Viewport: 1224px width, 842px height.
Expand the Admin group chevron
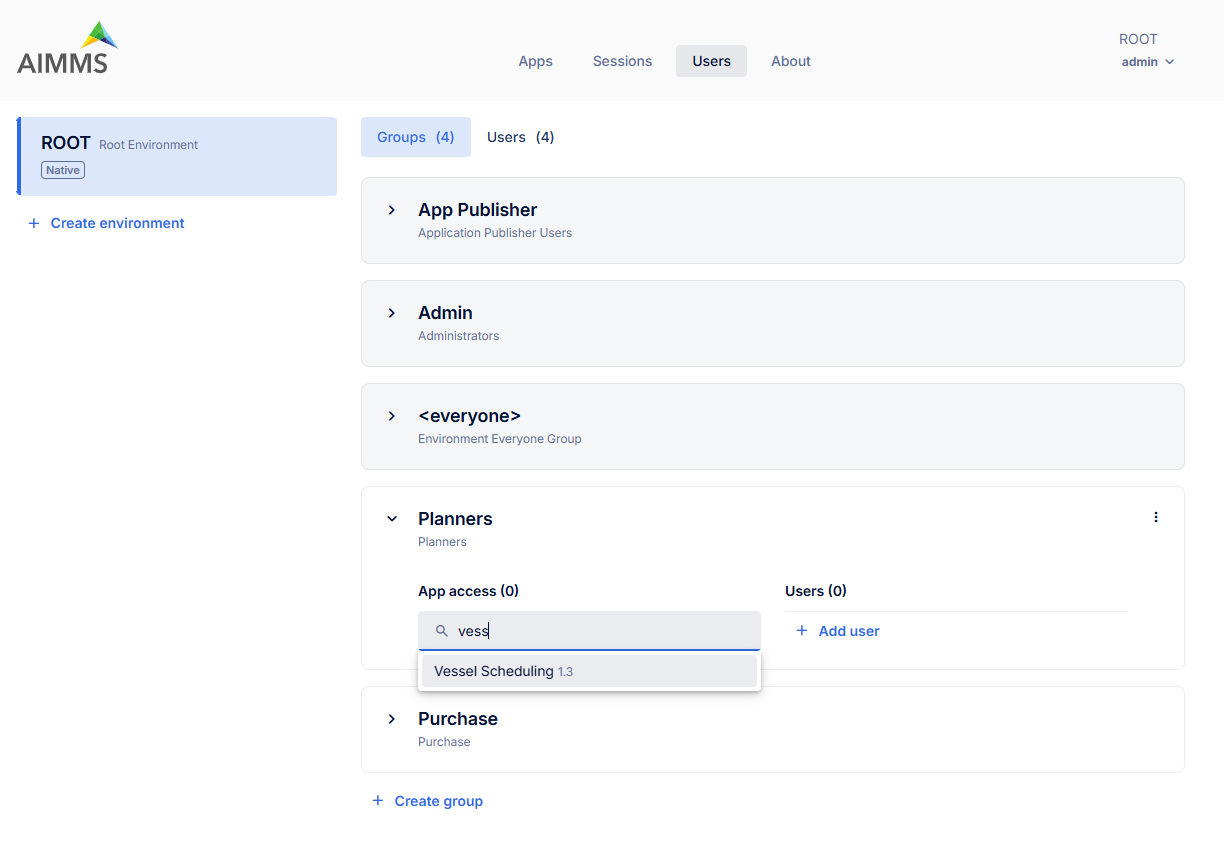(392, 313)
